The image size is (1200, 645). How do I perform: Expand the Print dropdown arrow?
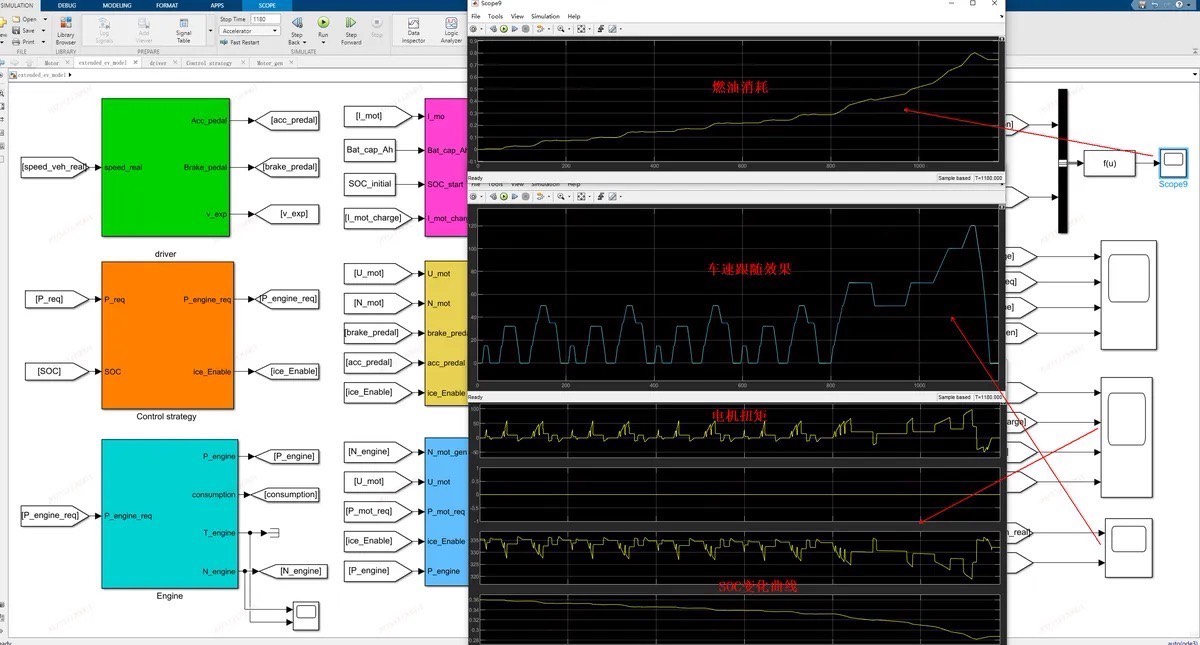45,42
